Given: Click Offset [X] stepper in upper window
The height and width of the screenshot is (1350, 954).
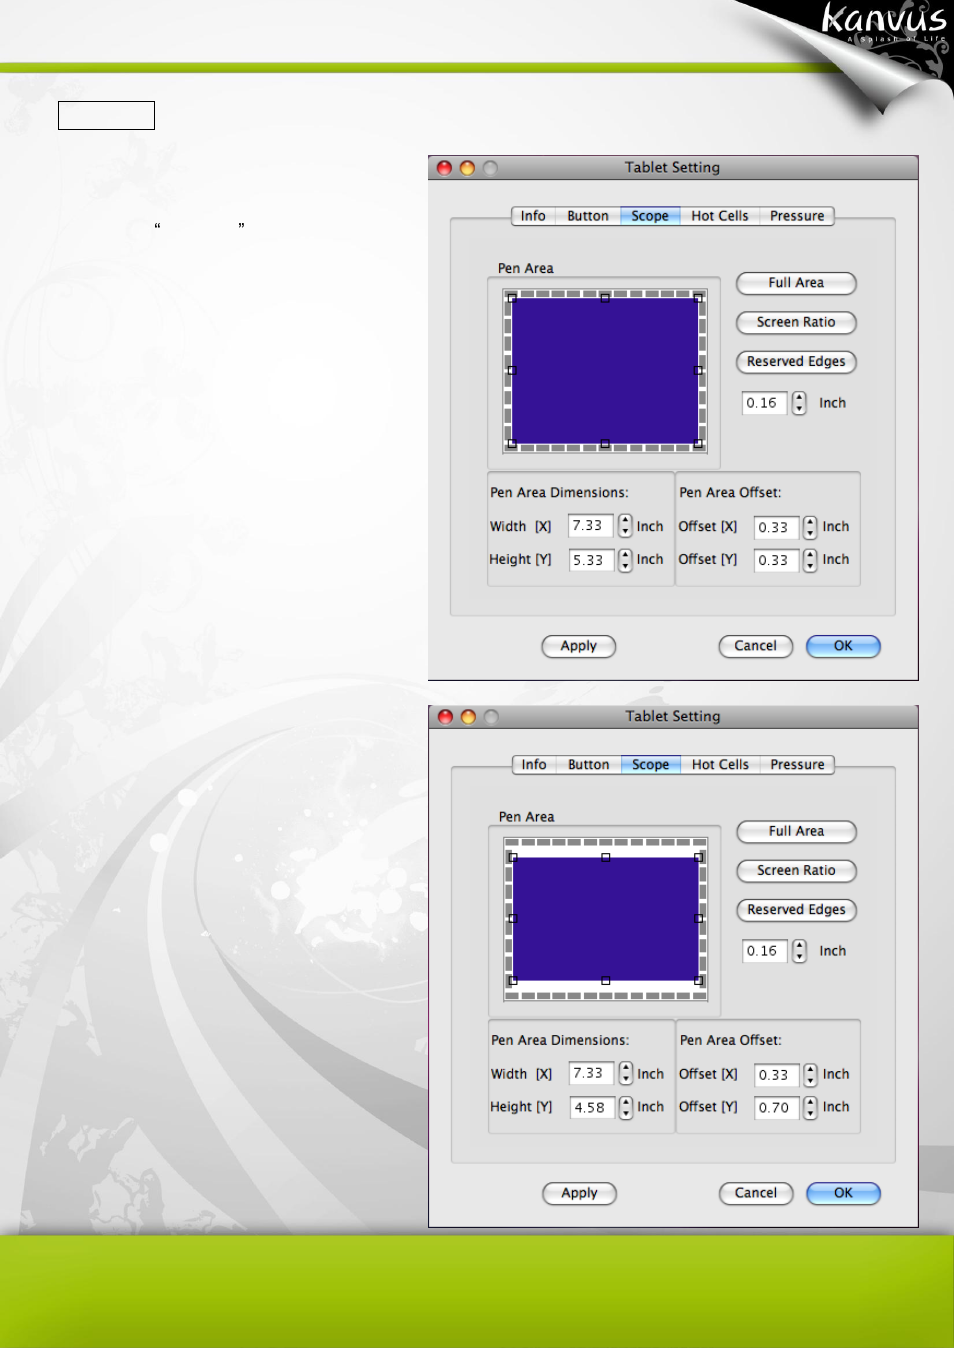Looking at the screenshot, I should [x=810, y=527].
